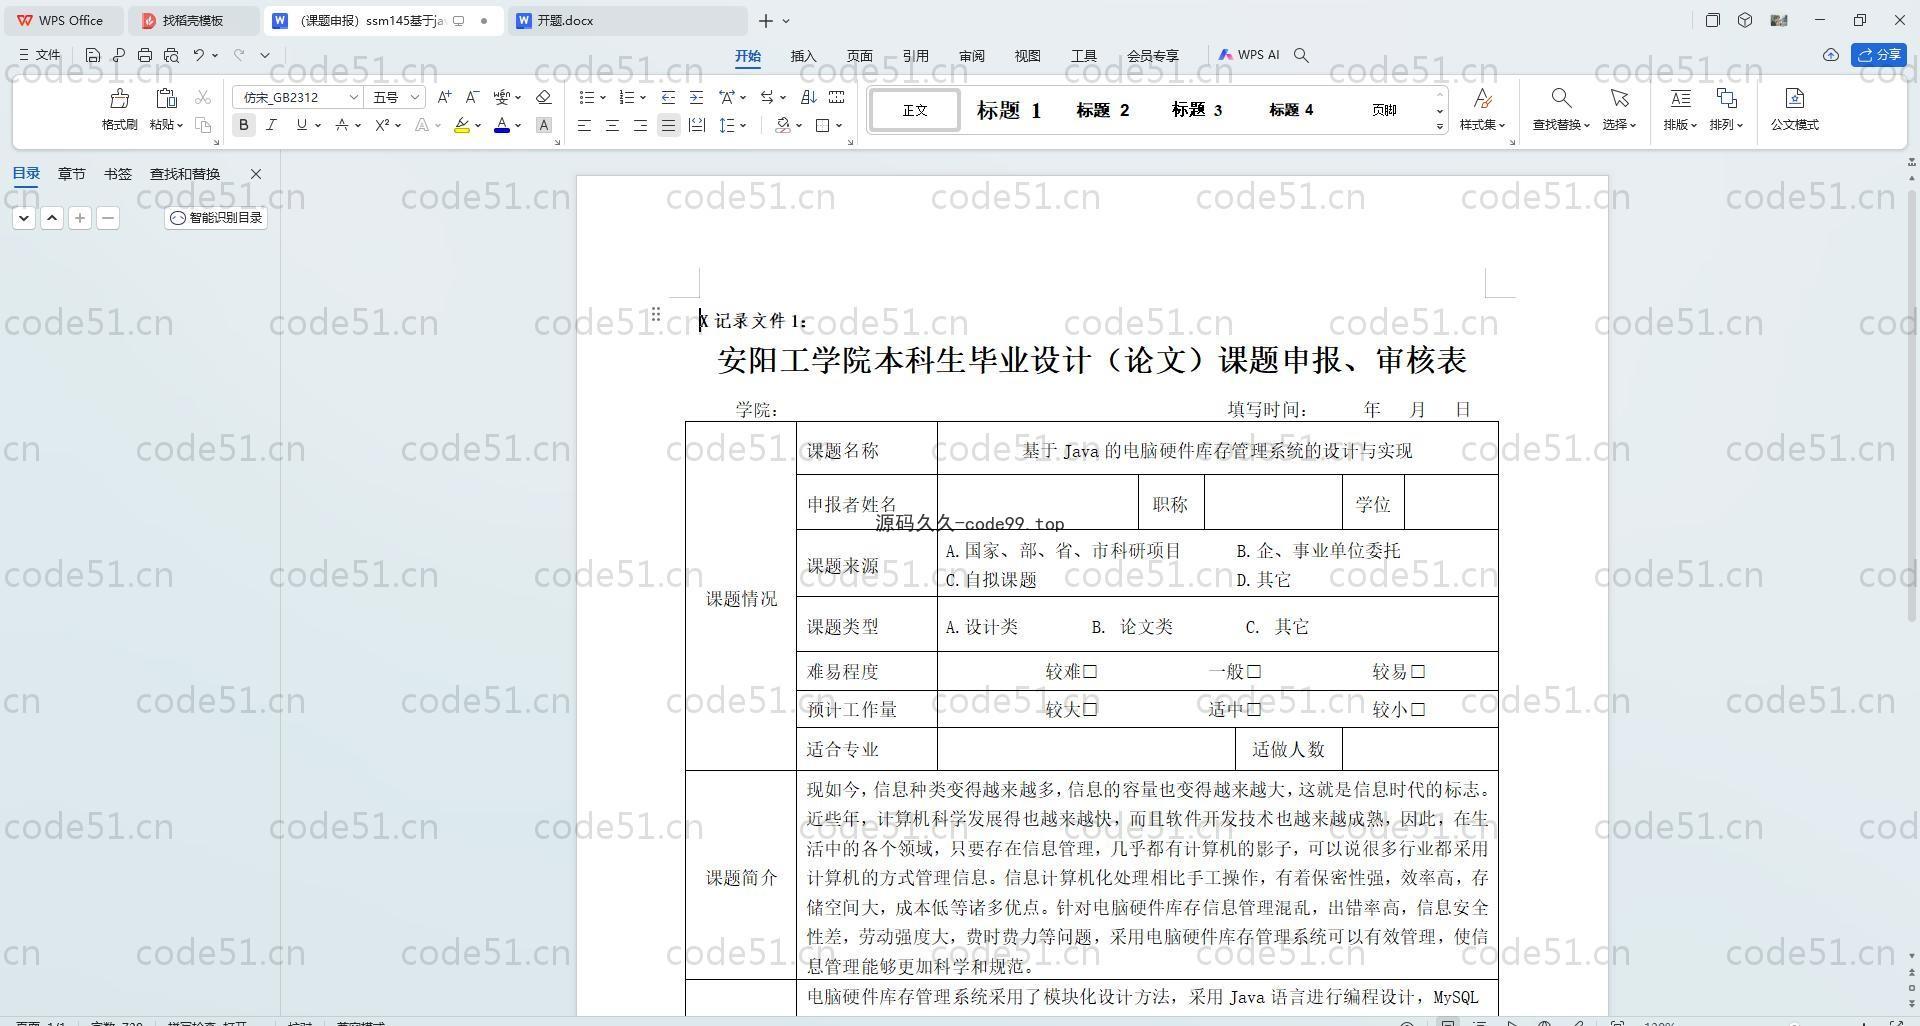Align text right
Viewport: 1920px width, 1026px height.
coord(640,125)
